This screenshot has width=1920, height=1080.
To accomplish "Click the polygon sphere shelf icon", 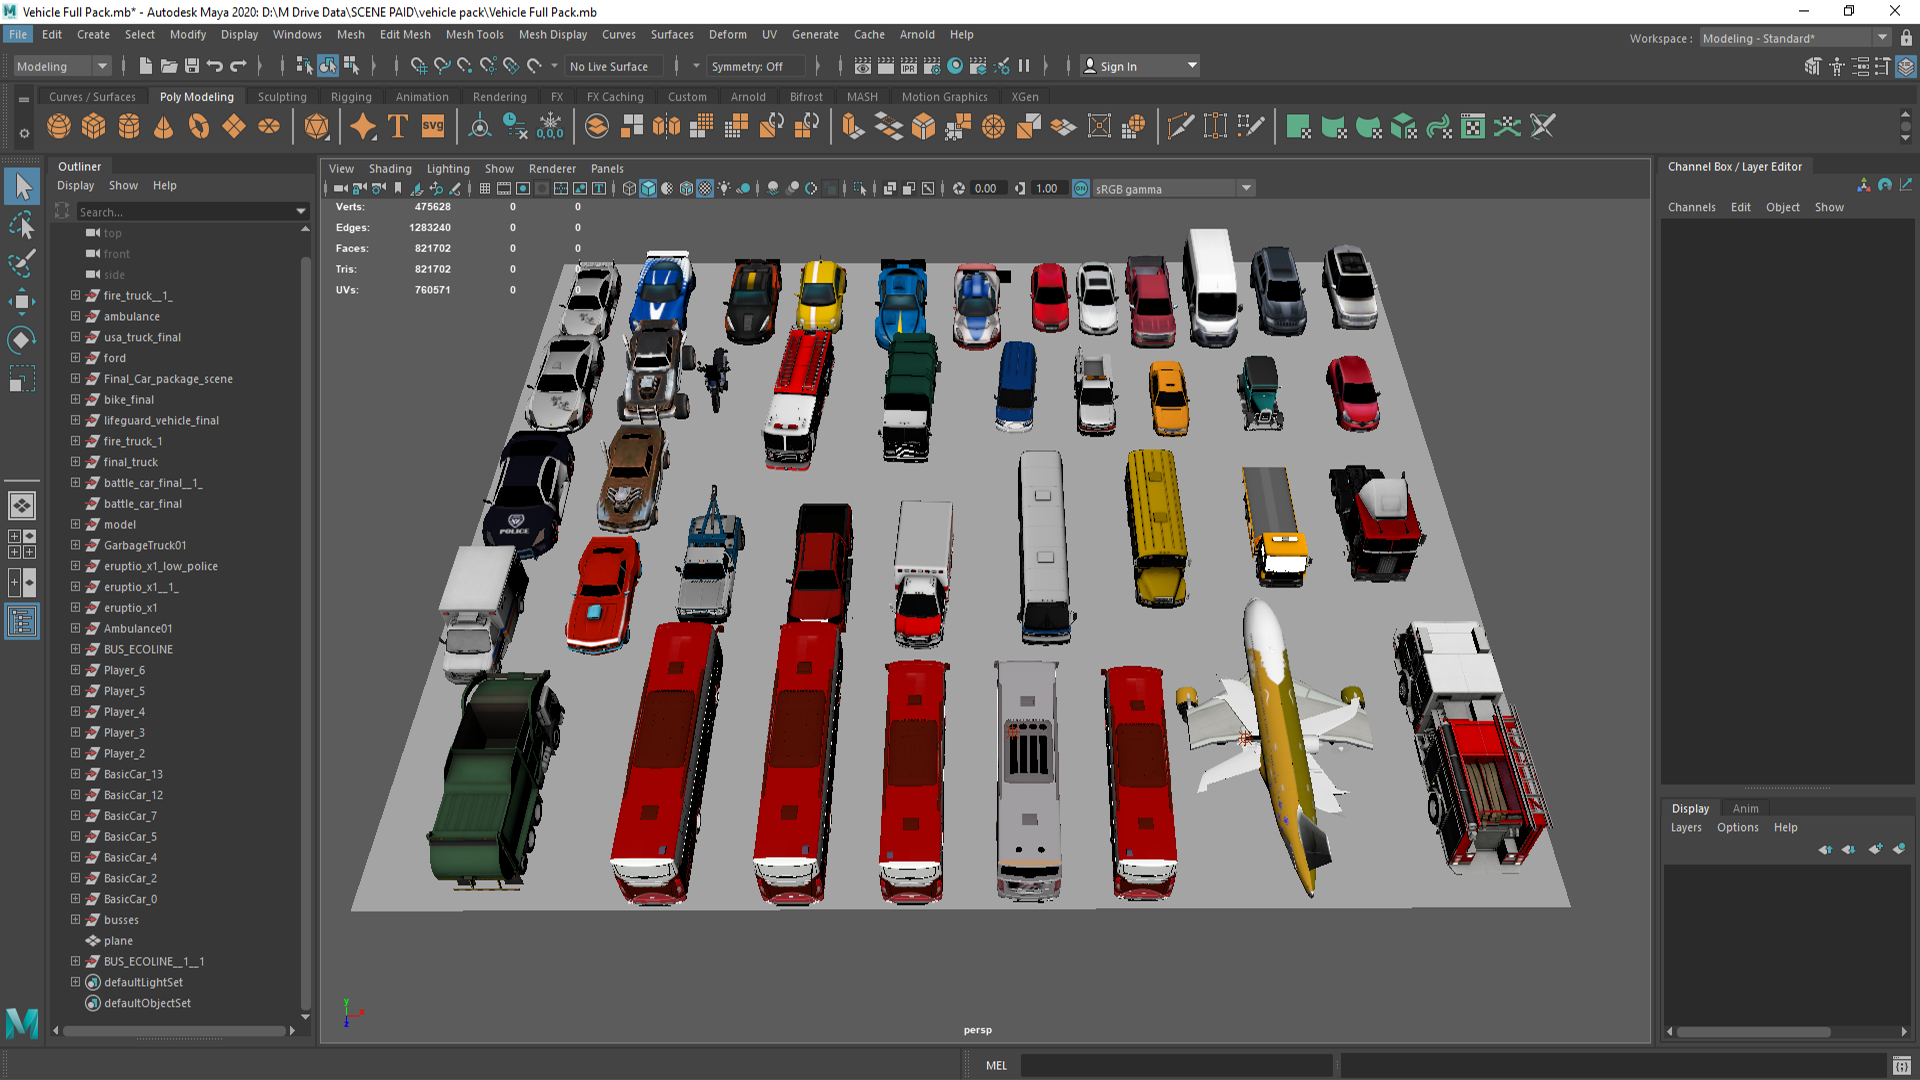I will [x=59, y=127].
